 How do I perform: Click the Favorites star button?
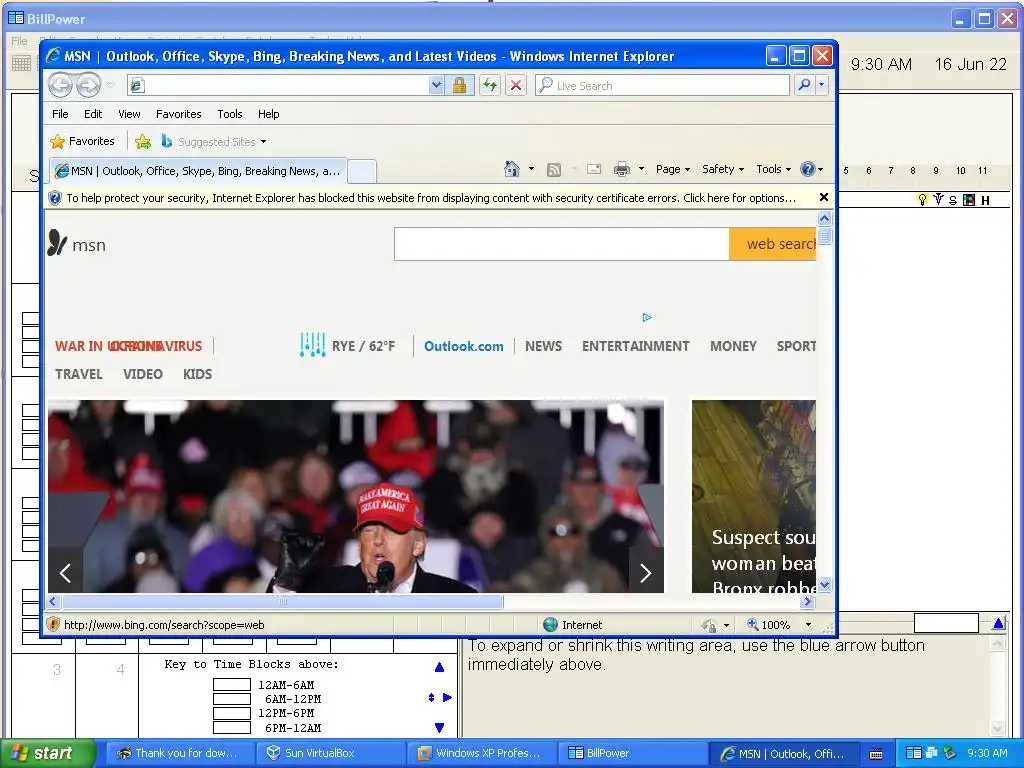(x=82, y=141)
